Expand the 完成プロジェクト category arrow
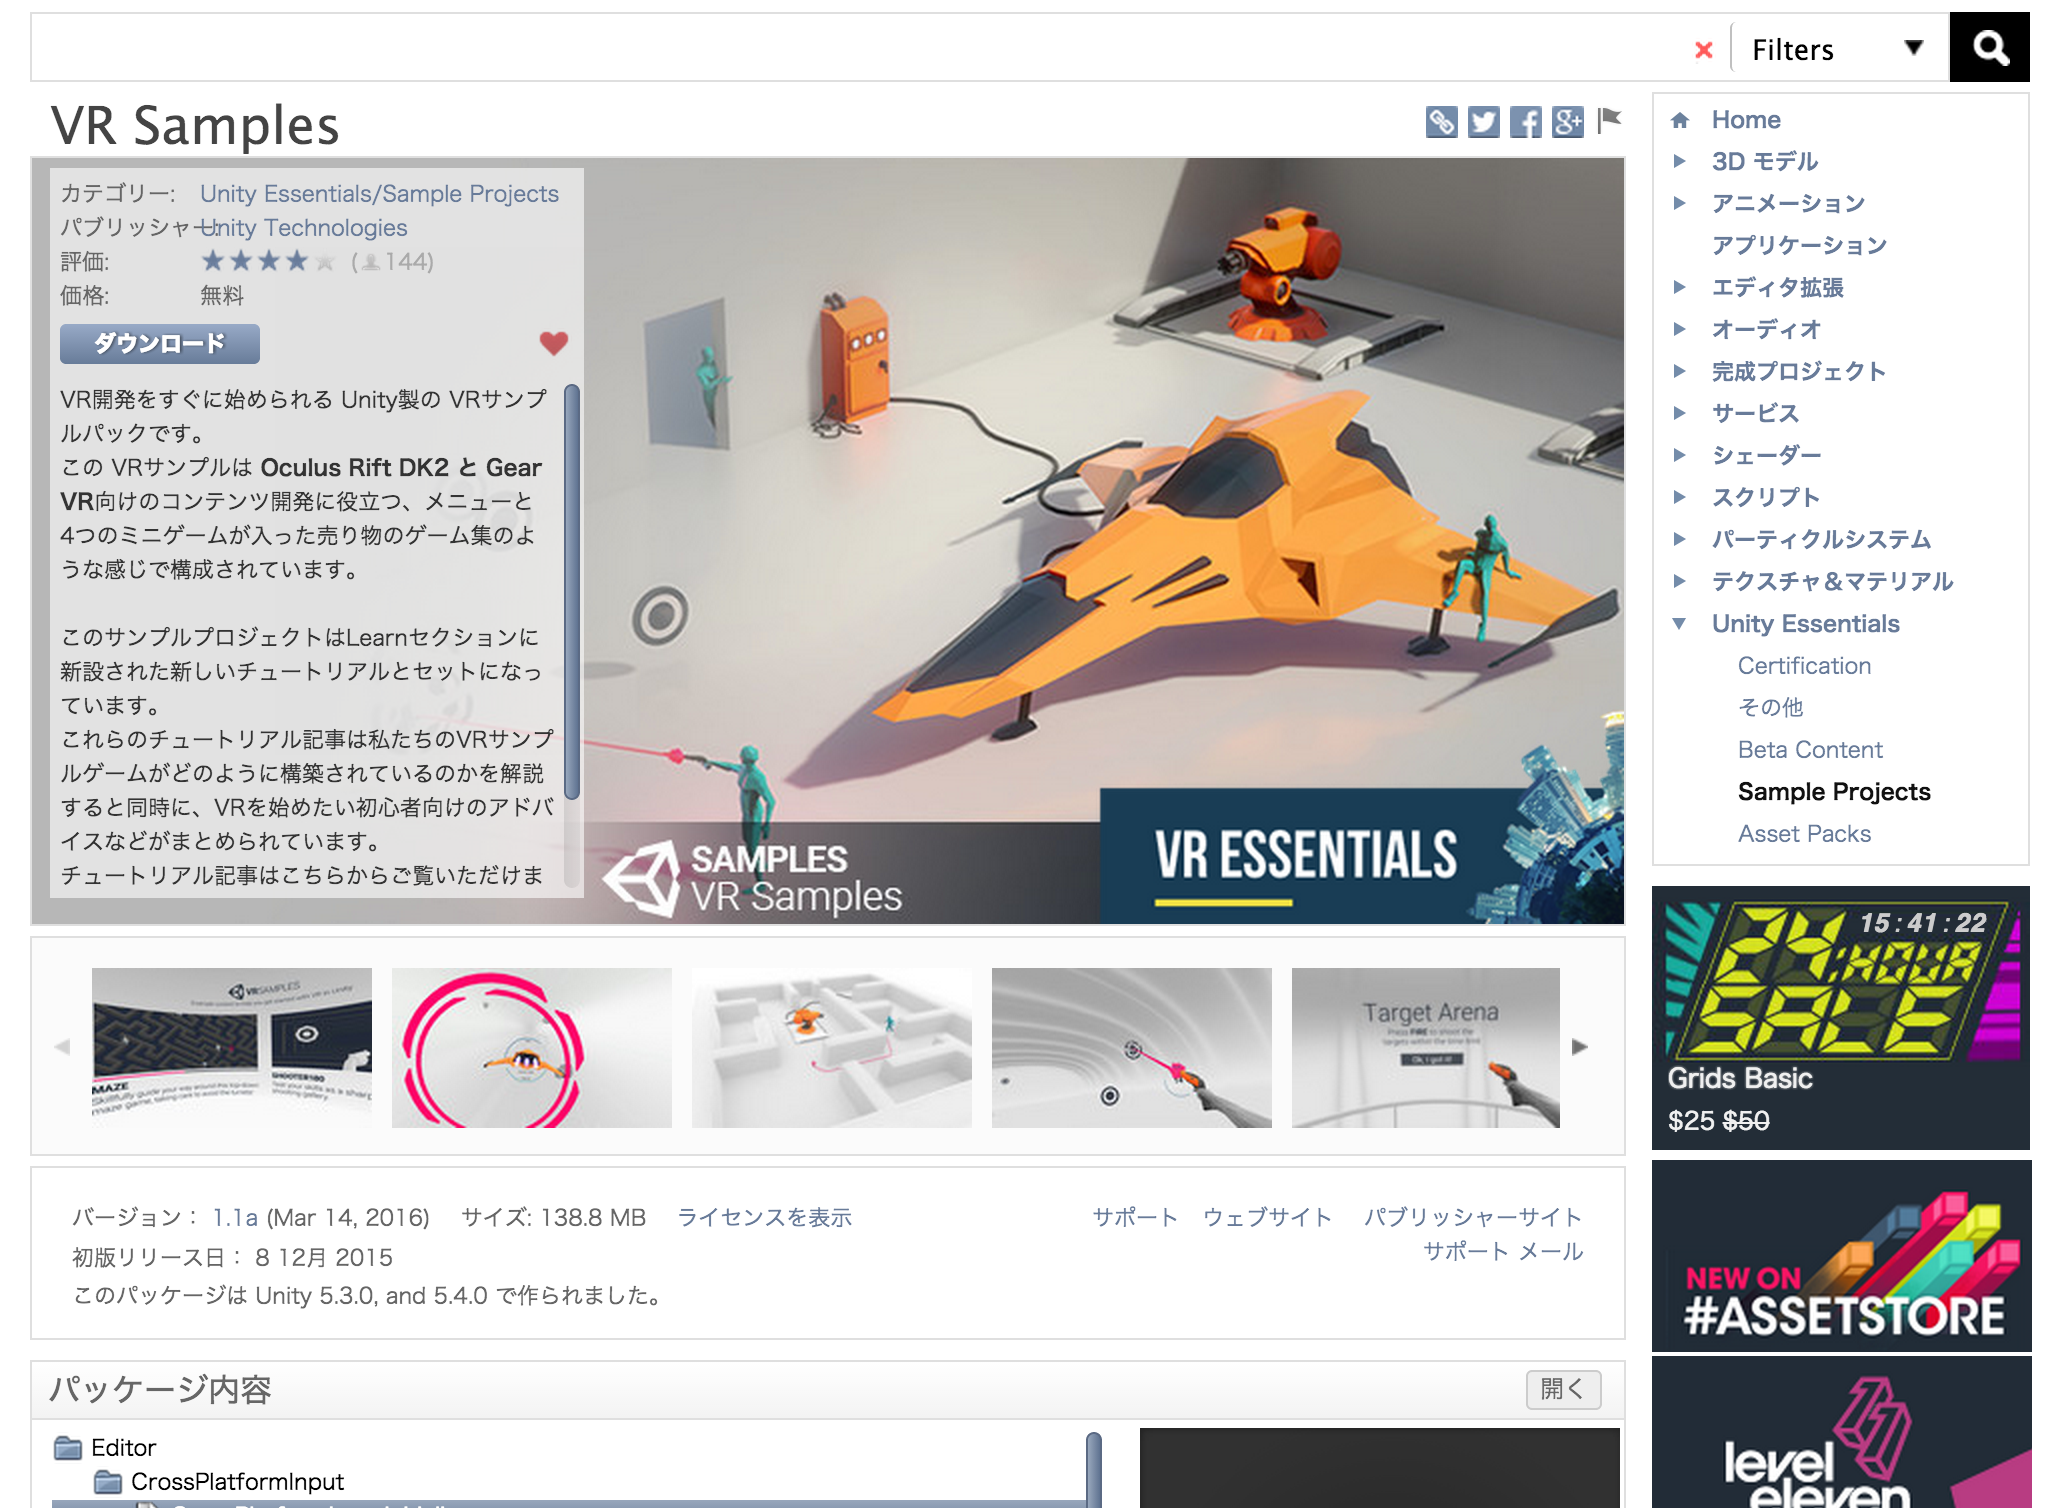Screen dimensions: 2050x1508 pos(1680,370)
